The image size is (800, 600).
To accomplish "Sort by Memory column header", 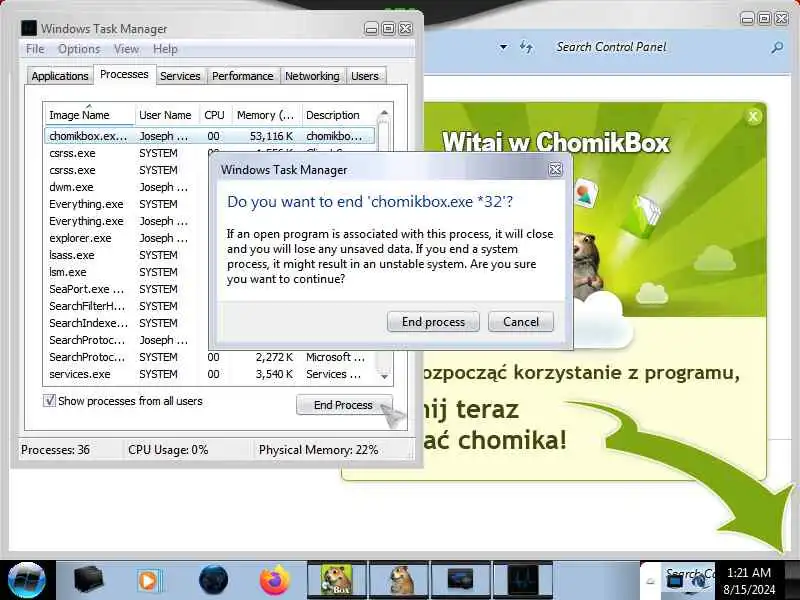I will point(266,115).
